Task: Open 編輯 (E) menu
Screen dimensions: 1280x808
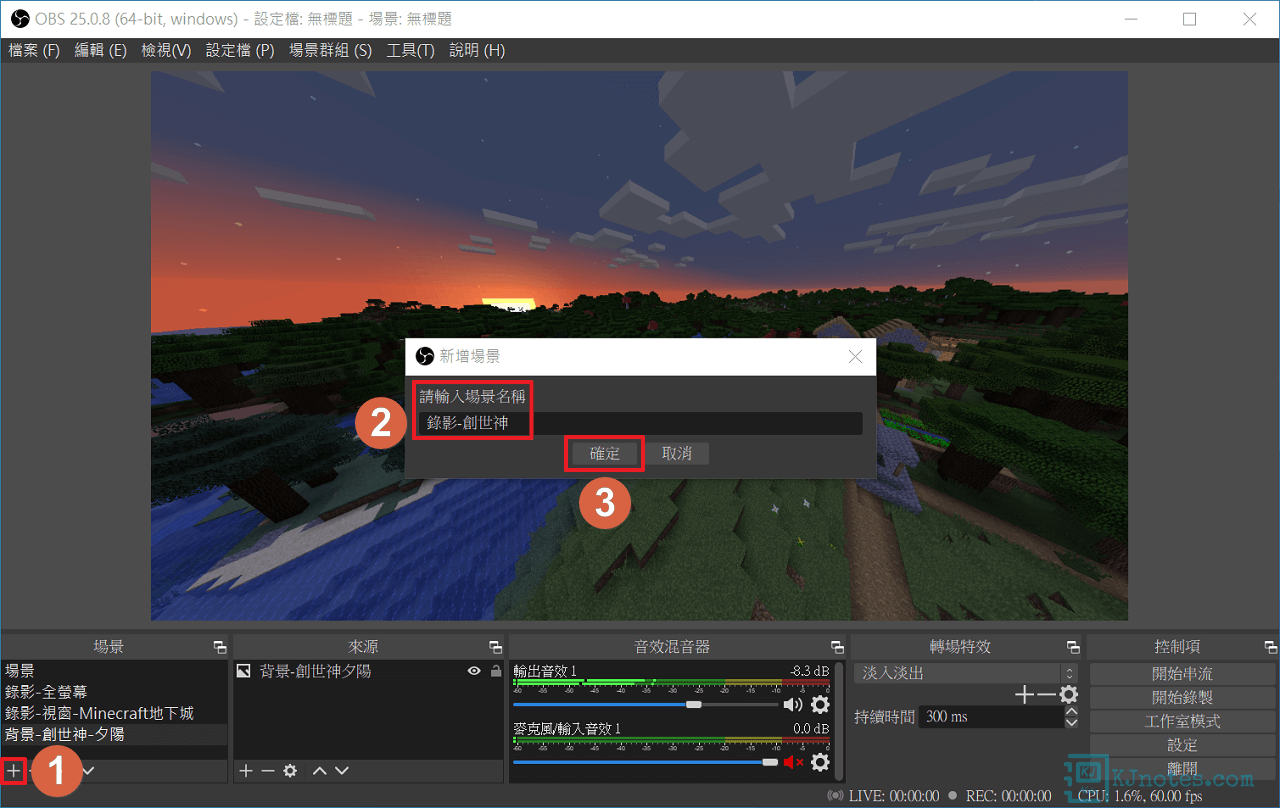Action: coord(100,50)
